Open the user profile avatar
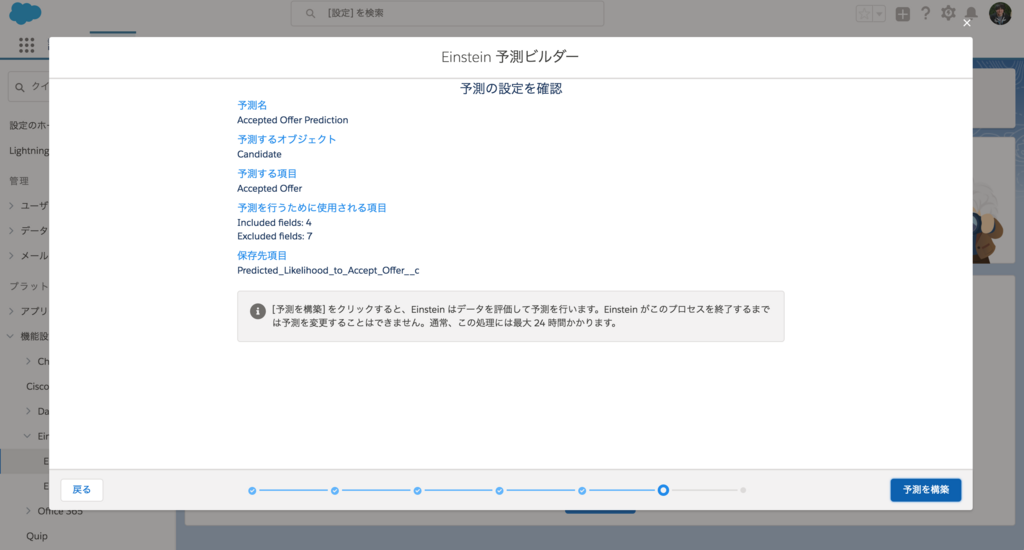Image resolution: width=1024 pixels, height=550 pixels. coord(1000,13)
